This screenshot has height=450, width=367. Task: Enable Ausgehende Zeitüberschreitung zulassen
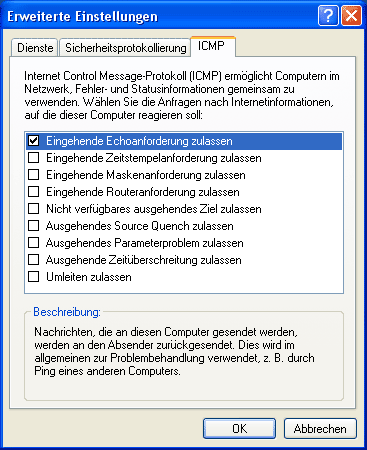click(34, 260)
